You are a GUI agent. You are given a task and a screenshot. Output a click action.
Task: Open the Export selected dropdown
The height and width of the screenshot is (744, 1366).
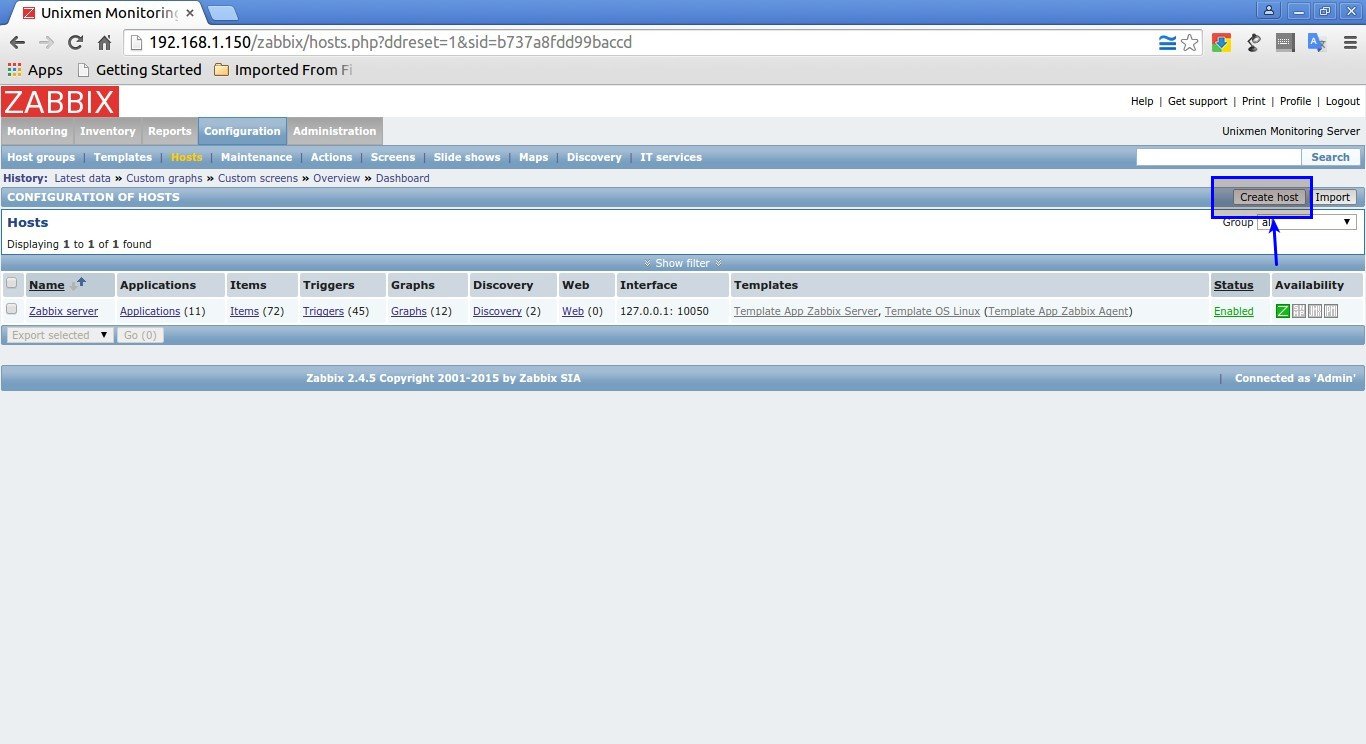tap(59, 335)
